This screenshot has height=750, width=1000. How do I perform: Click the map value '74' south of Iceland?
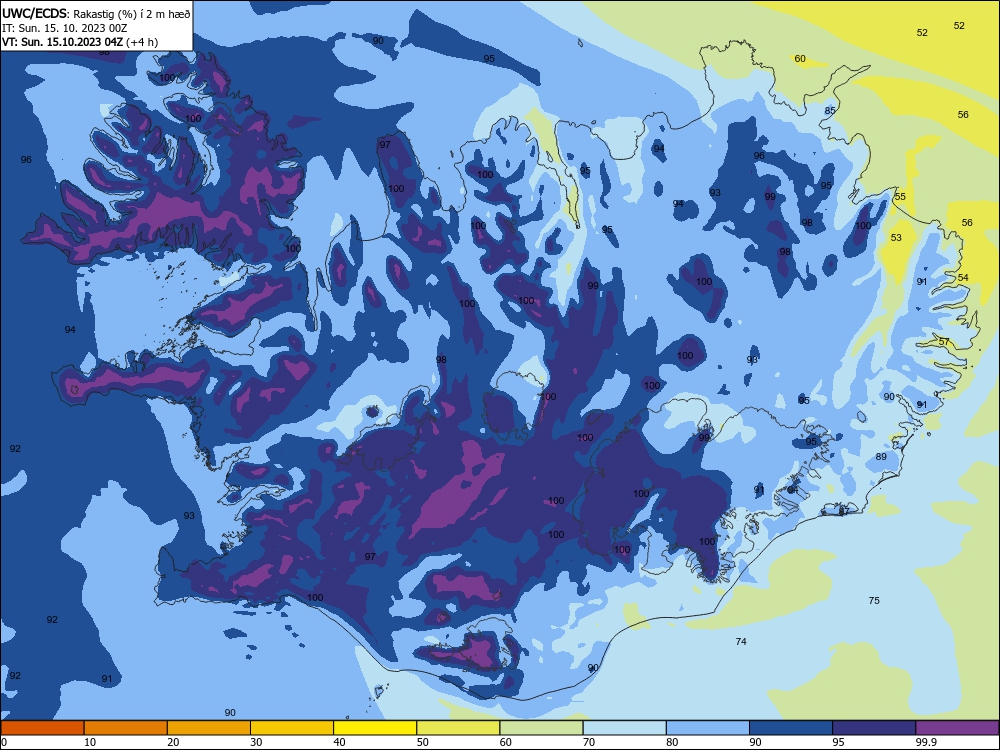[x=740, y=642]
